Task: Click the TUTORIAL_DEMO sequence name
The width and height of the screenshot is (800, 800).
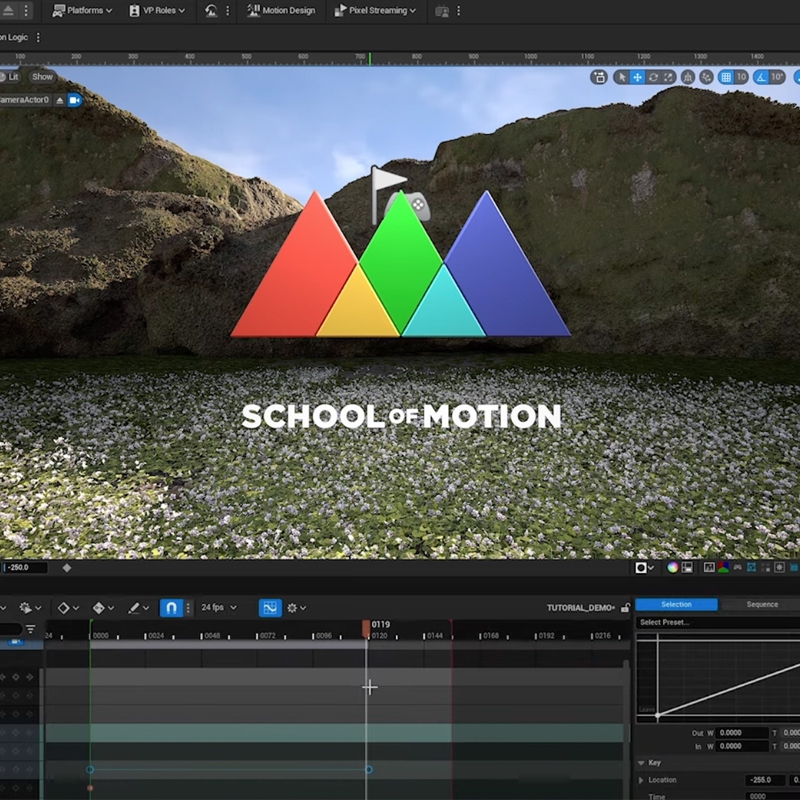Action: (x=581, y=608)
